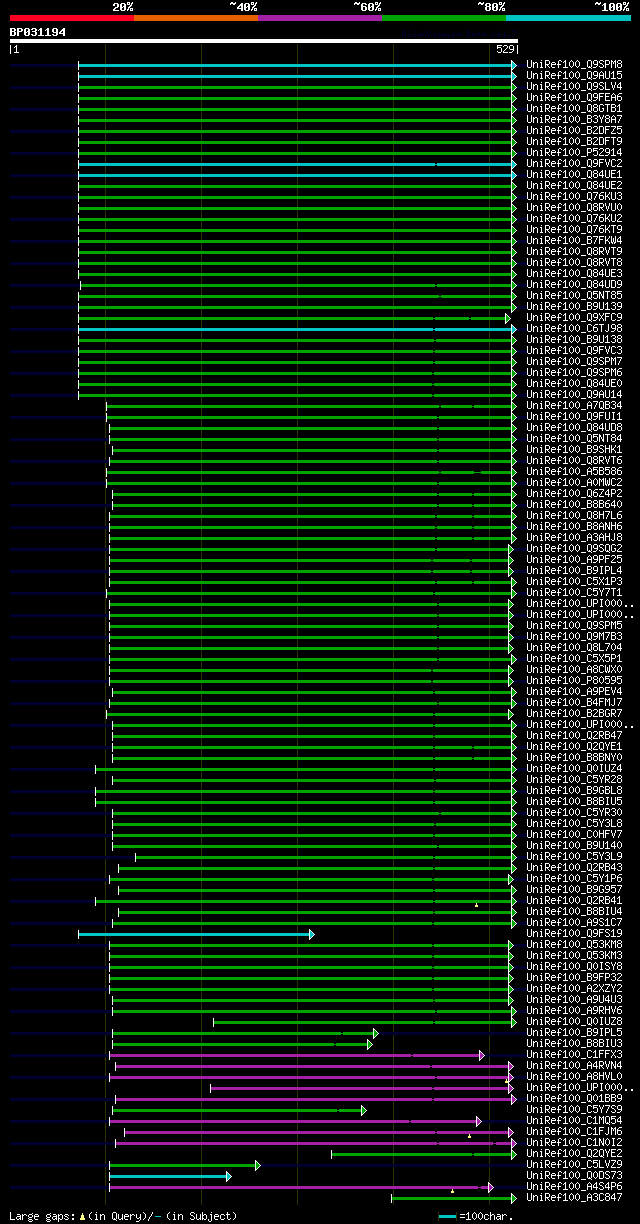The image size is (640, 1224).
Task: Click the green ~80% identity legend segment
Action: click(443, 18)
